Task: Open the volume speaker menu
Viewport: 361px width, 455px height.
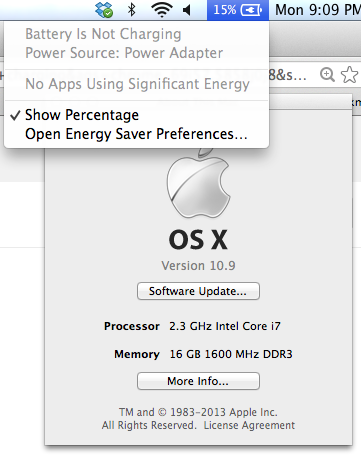Action: 187,10
